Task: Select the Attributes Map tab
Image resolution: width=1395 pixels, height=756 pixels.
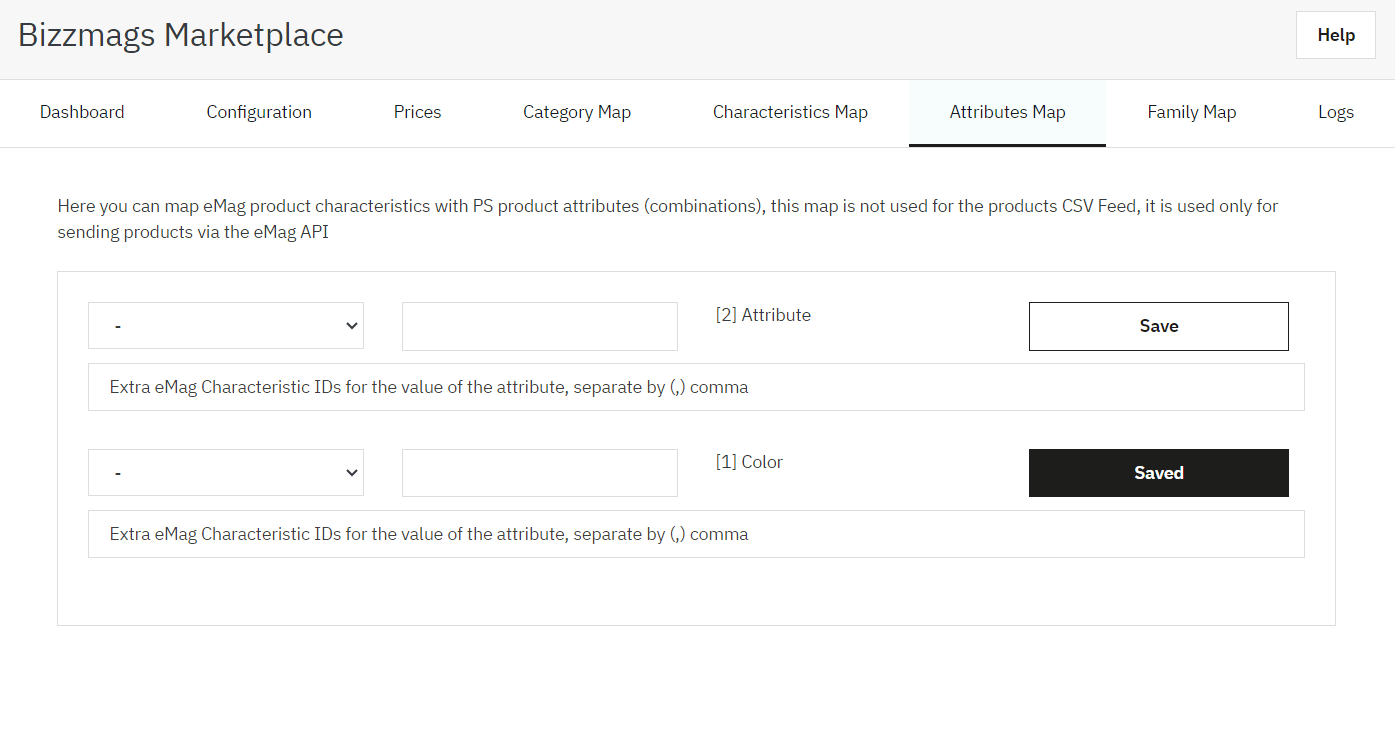Action: click(x=1007, y=113)
